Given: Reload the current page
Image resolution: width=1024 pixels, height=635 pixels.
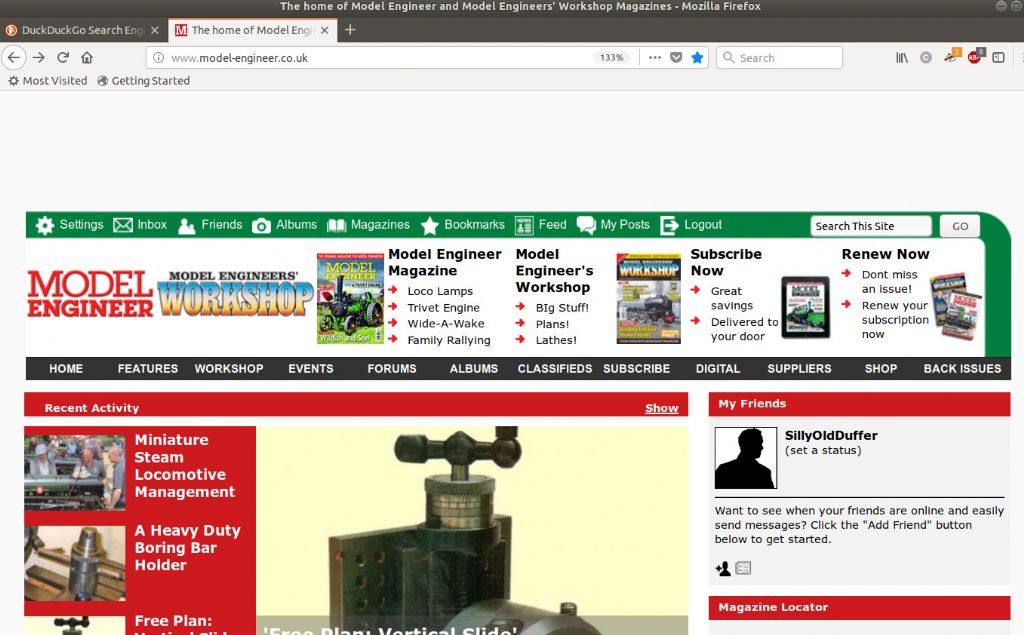Looking at the screenshot, I should (x=63, y=57).
